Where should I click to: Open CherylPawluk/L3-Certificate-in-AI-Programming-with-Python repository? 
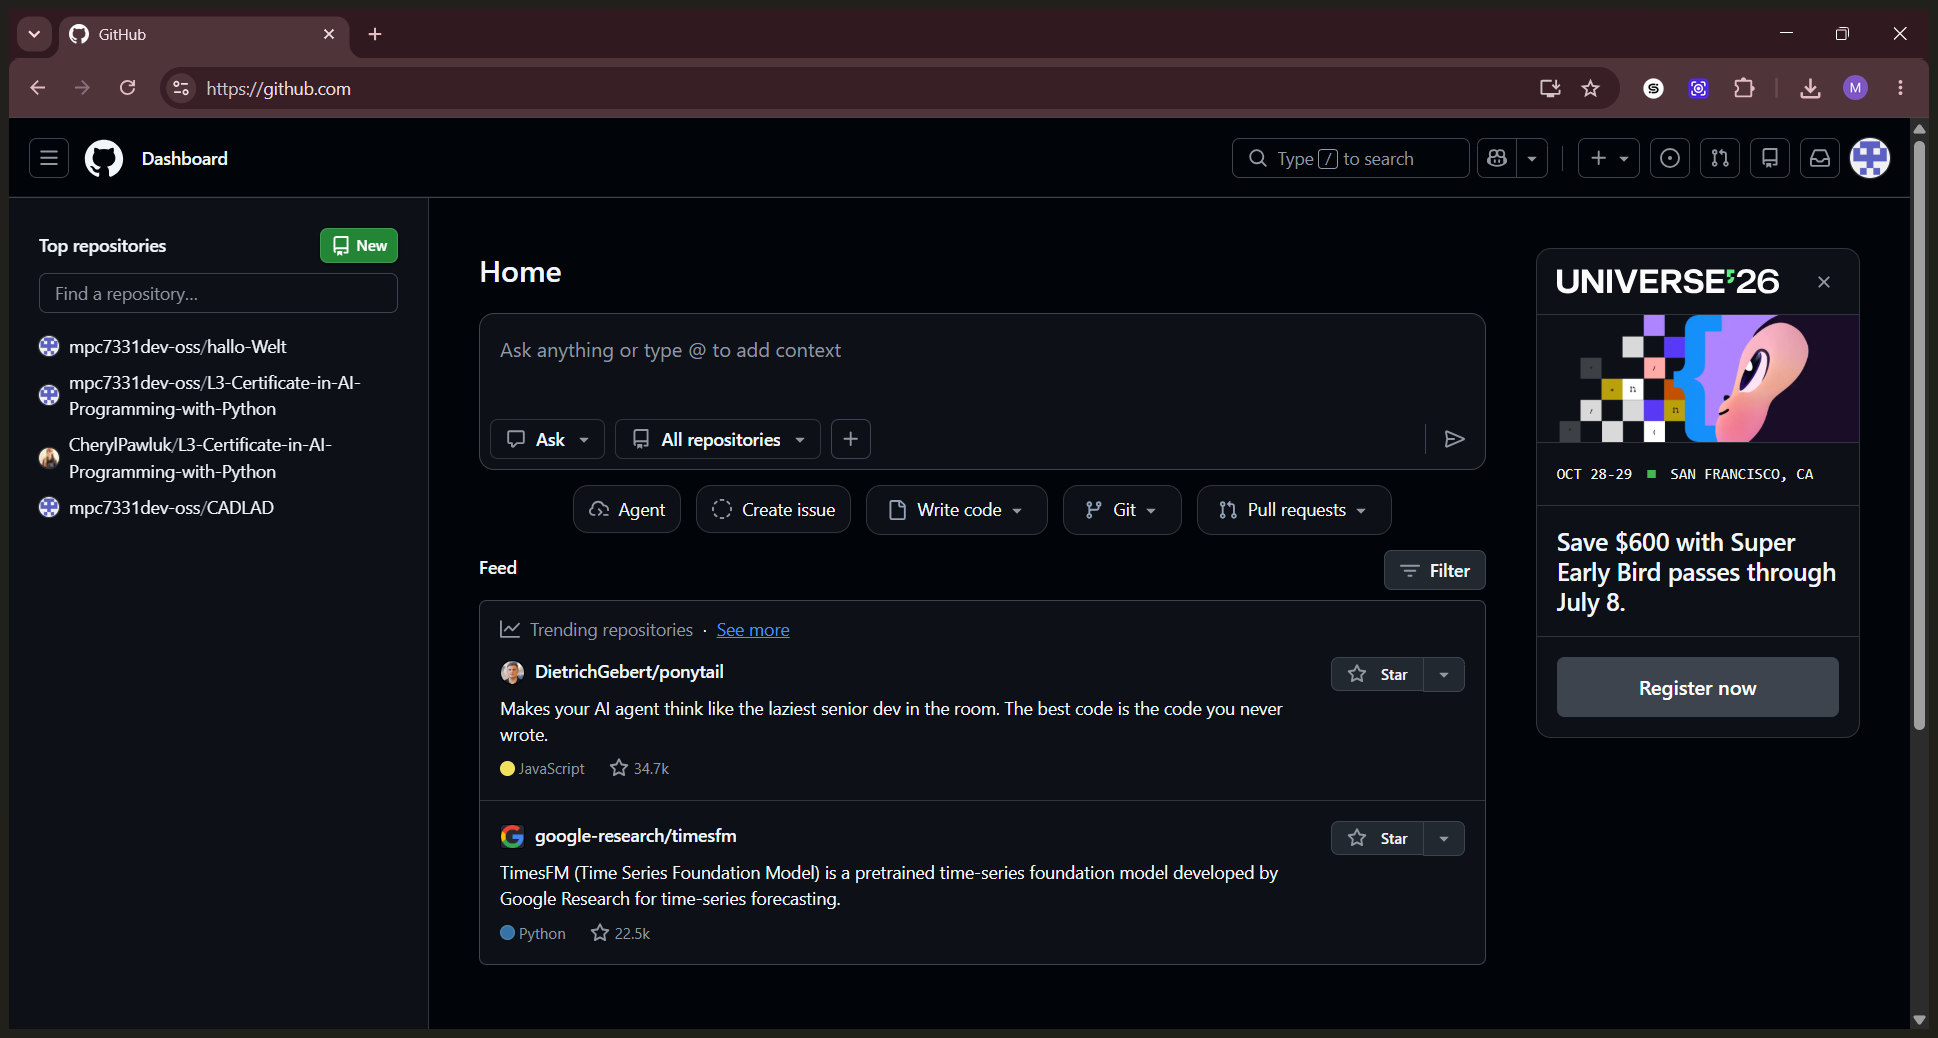click(200, 458)
